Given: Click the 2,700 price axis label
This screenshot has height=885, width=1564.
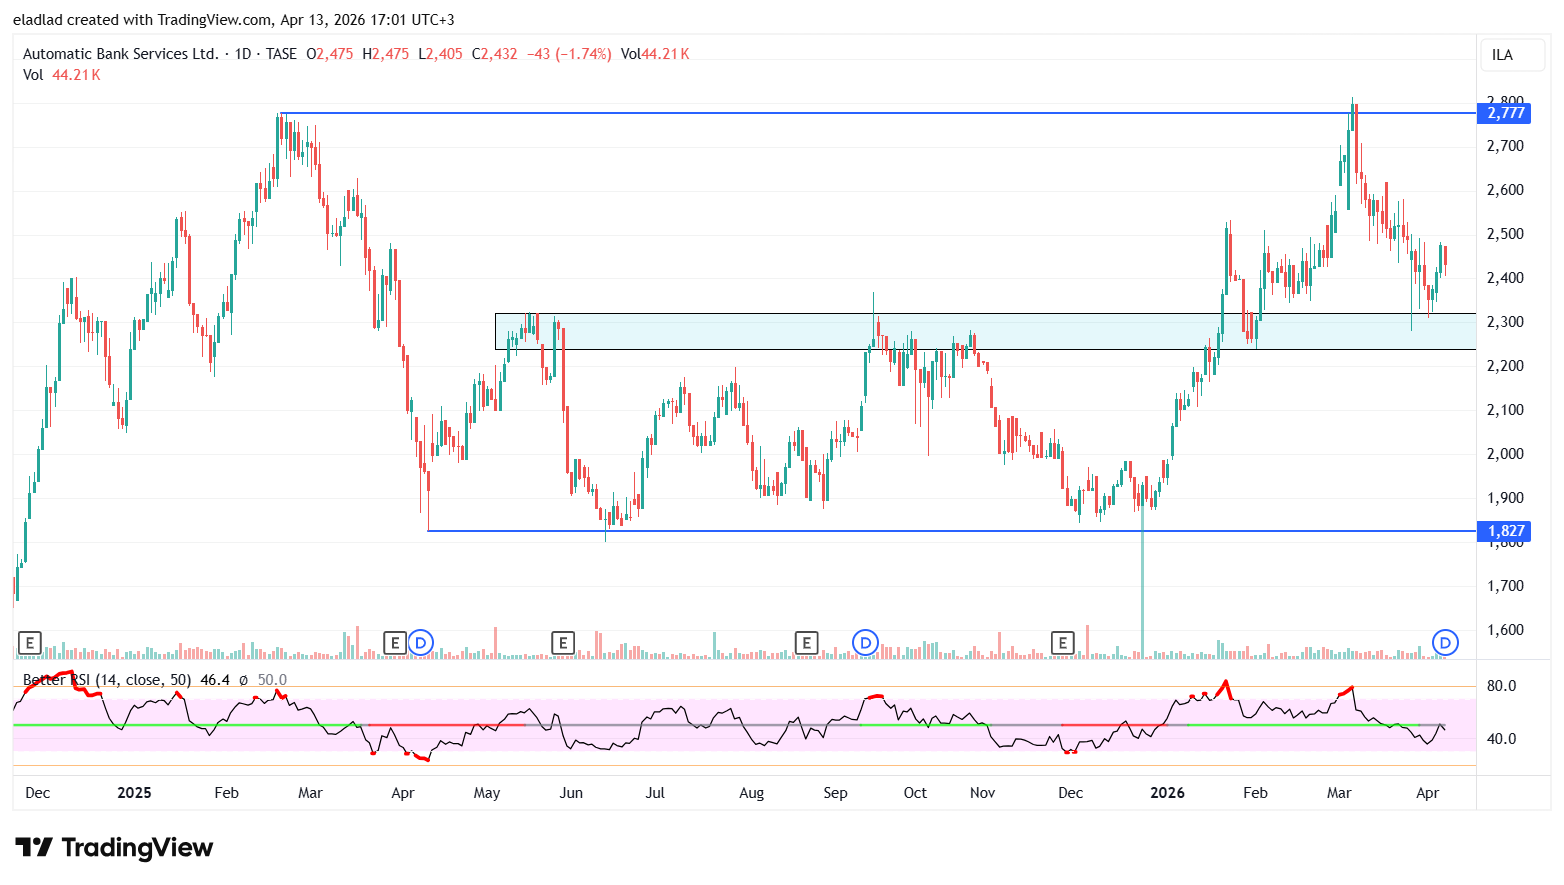Looking at the screenshot, I should tap(1505, 146).
